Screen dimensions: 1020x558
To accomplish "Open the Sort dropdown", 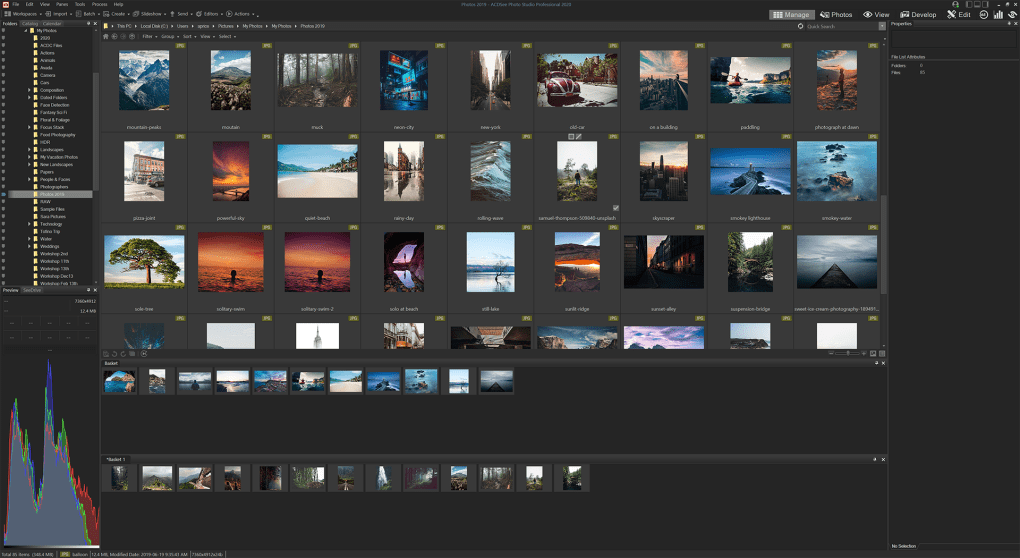I will point(189,36).
